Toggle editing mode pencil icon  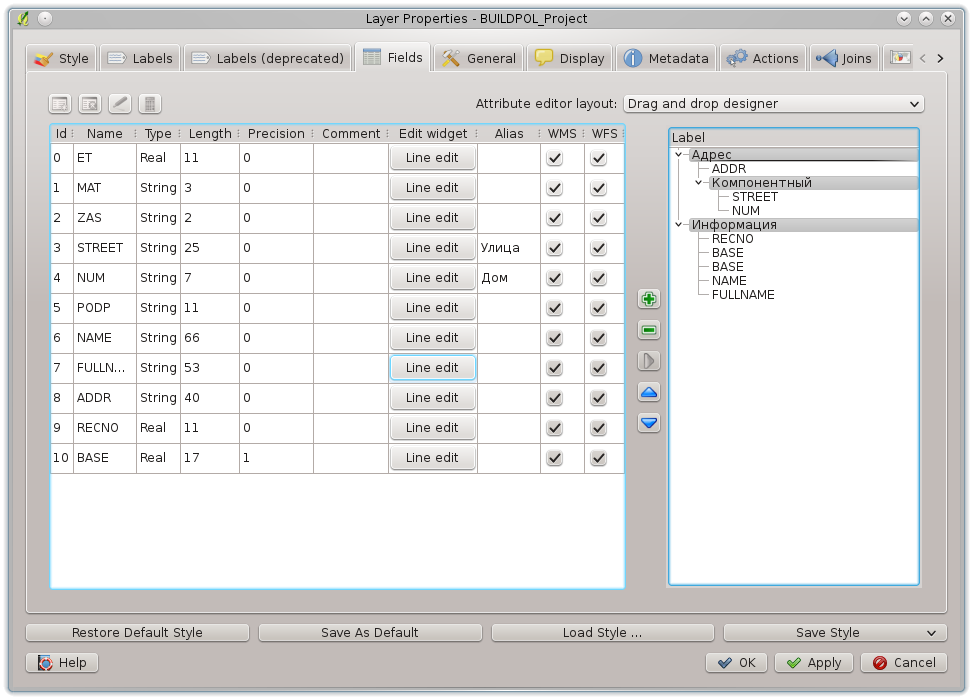pyautogui.click(x=120, y=104)
